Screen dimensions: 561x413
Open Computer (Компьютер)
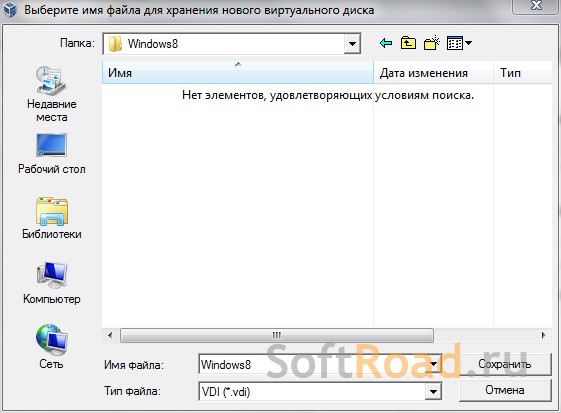point(52,283)
